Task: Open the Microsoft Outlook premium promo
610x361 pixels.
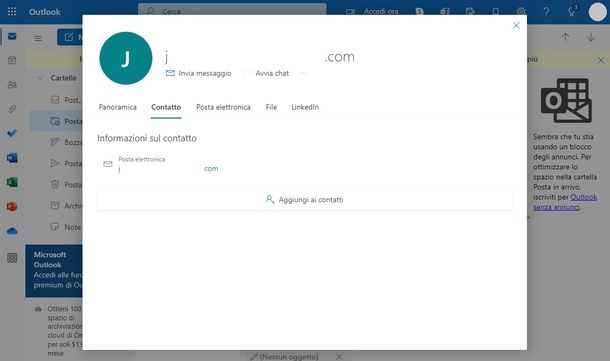Action: (x=54, y=270)
